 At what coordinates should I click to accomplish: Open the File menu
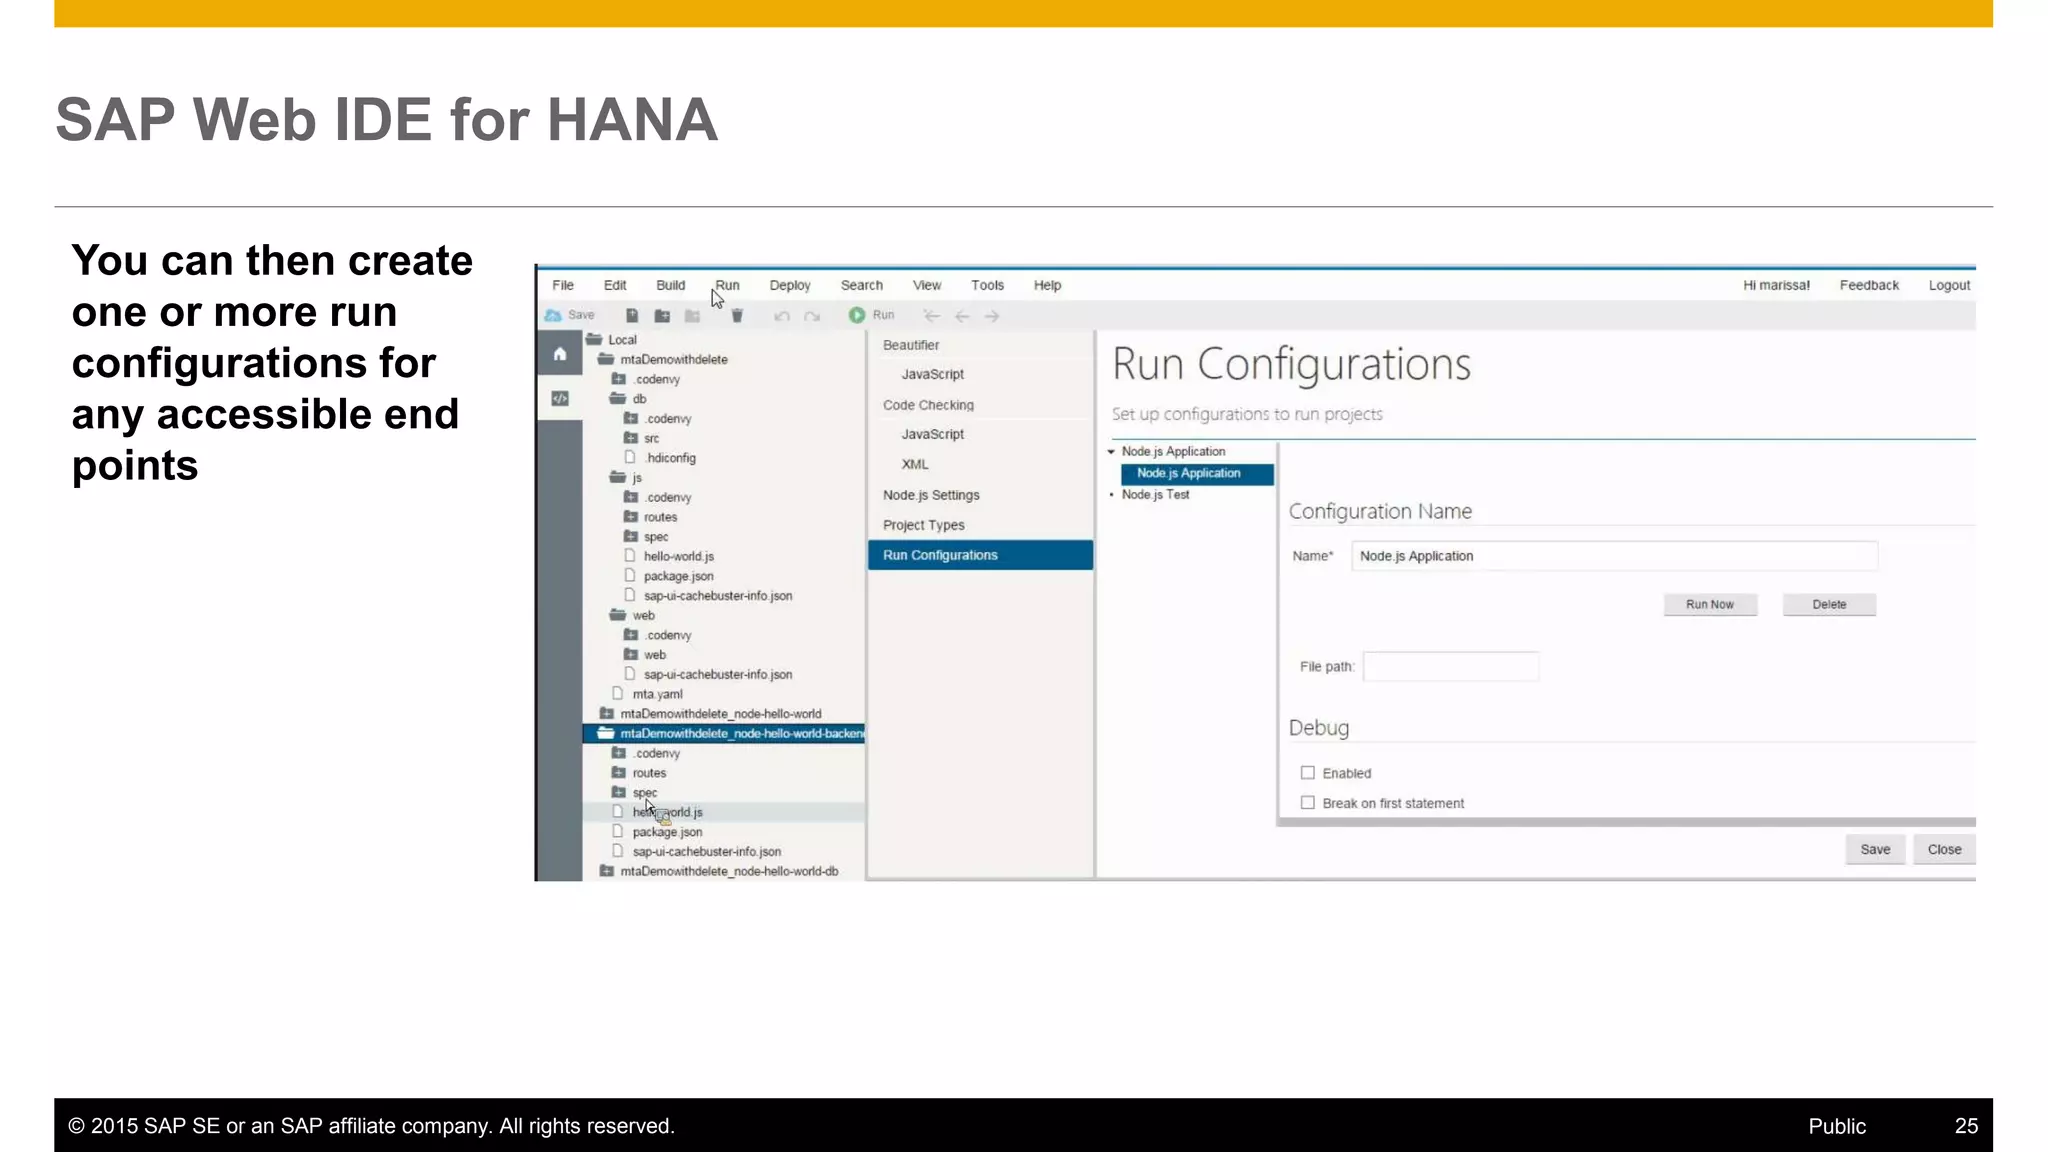(563, 285)
